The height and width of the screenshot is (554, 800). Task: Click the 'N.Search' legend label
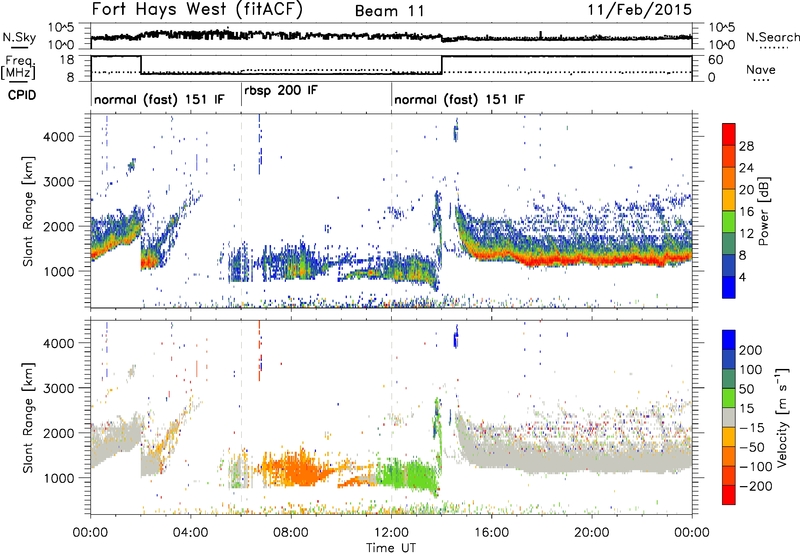click(x=772, y=37)
